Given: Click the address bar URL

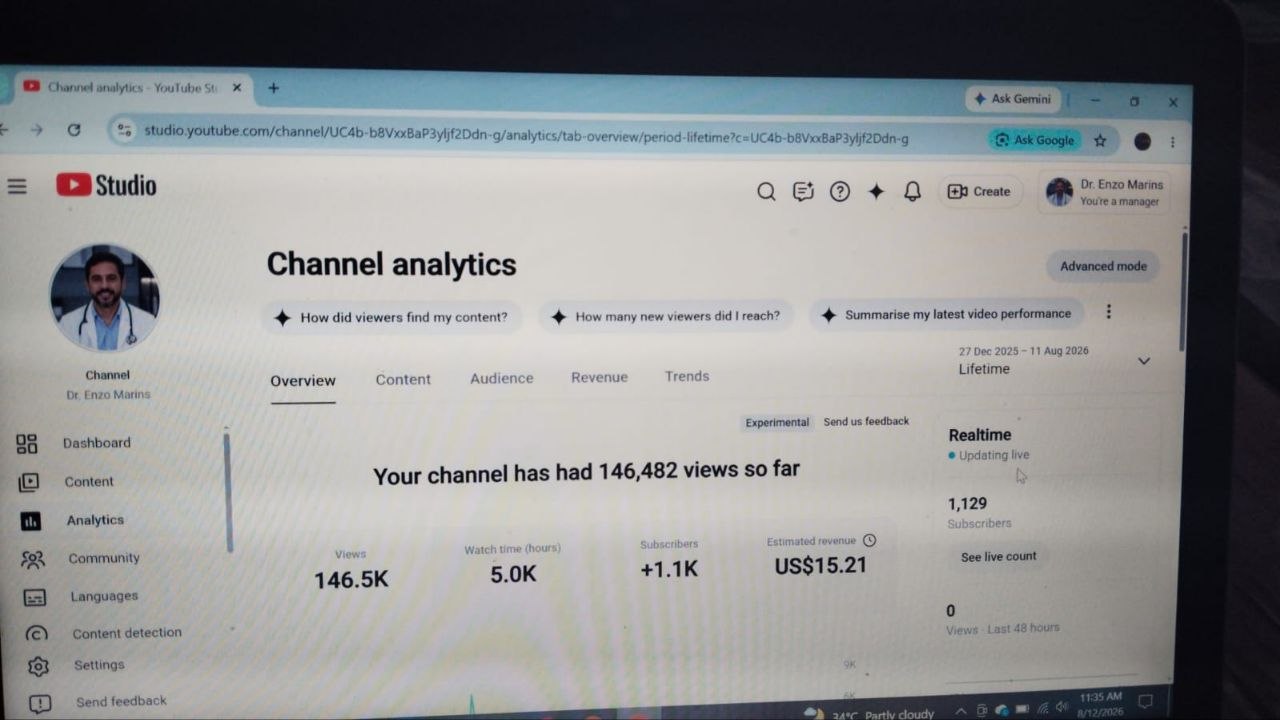Looking at the screenshot, I should pyautogui.click(x=526, y=133).
